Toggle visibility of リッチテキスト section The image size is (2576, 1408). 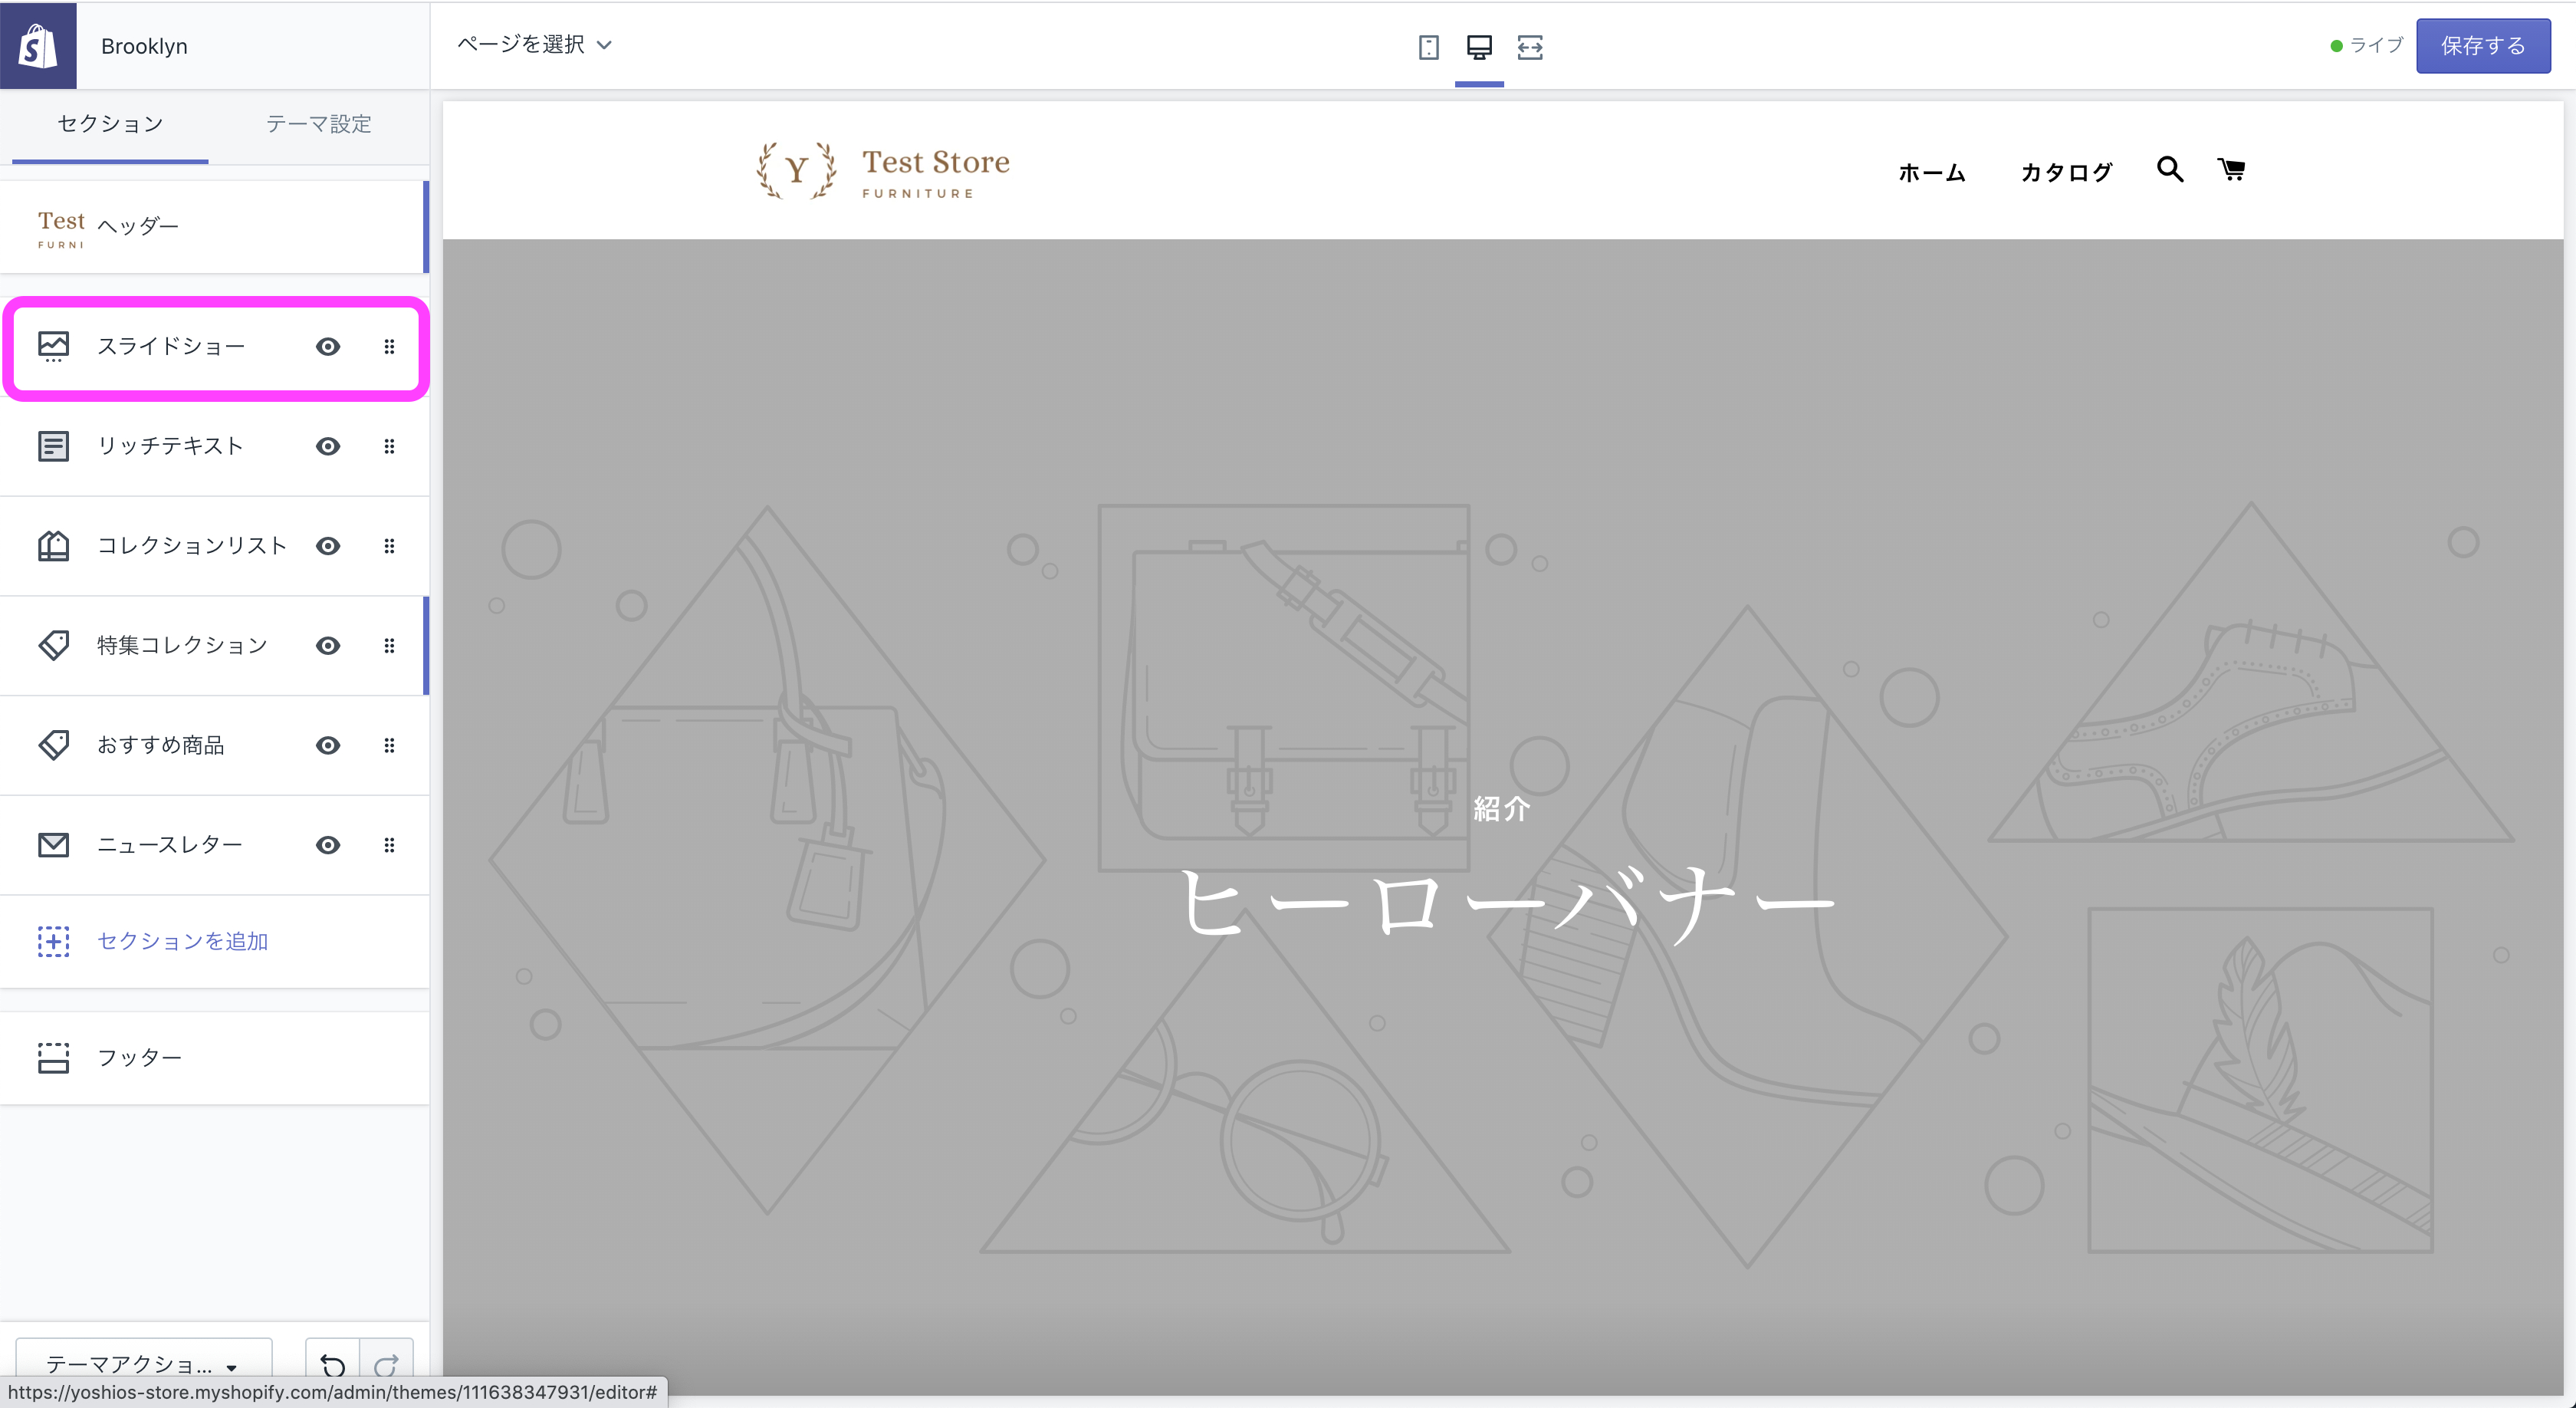coord(328,446)
